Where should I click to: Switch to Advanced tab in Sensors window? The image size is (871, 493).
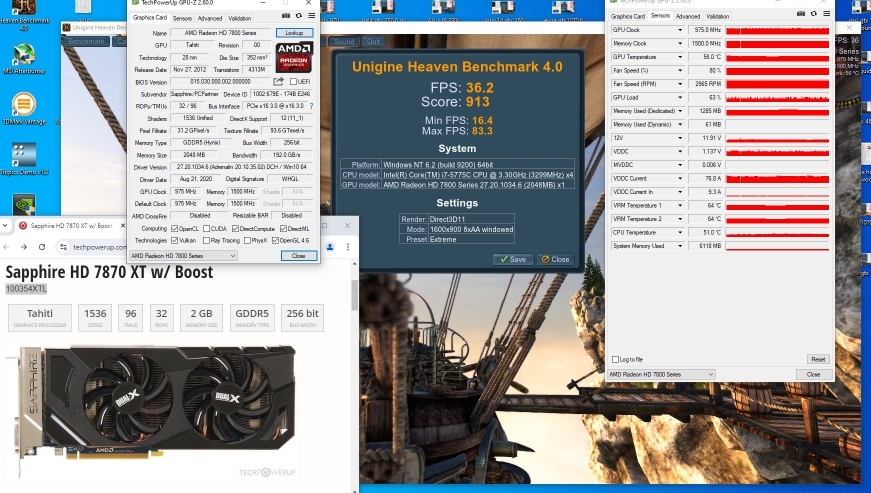pos(688,16)
